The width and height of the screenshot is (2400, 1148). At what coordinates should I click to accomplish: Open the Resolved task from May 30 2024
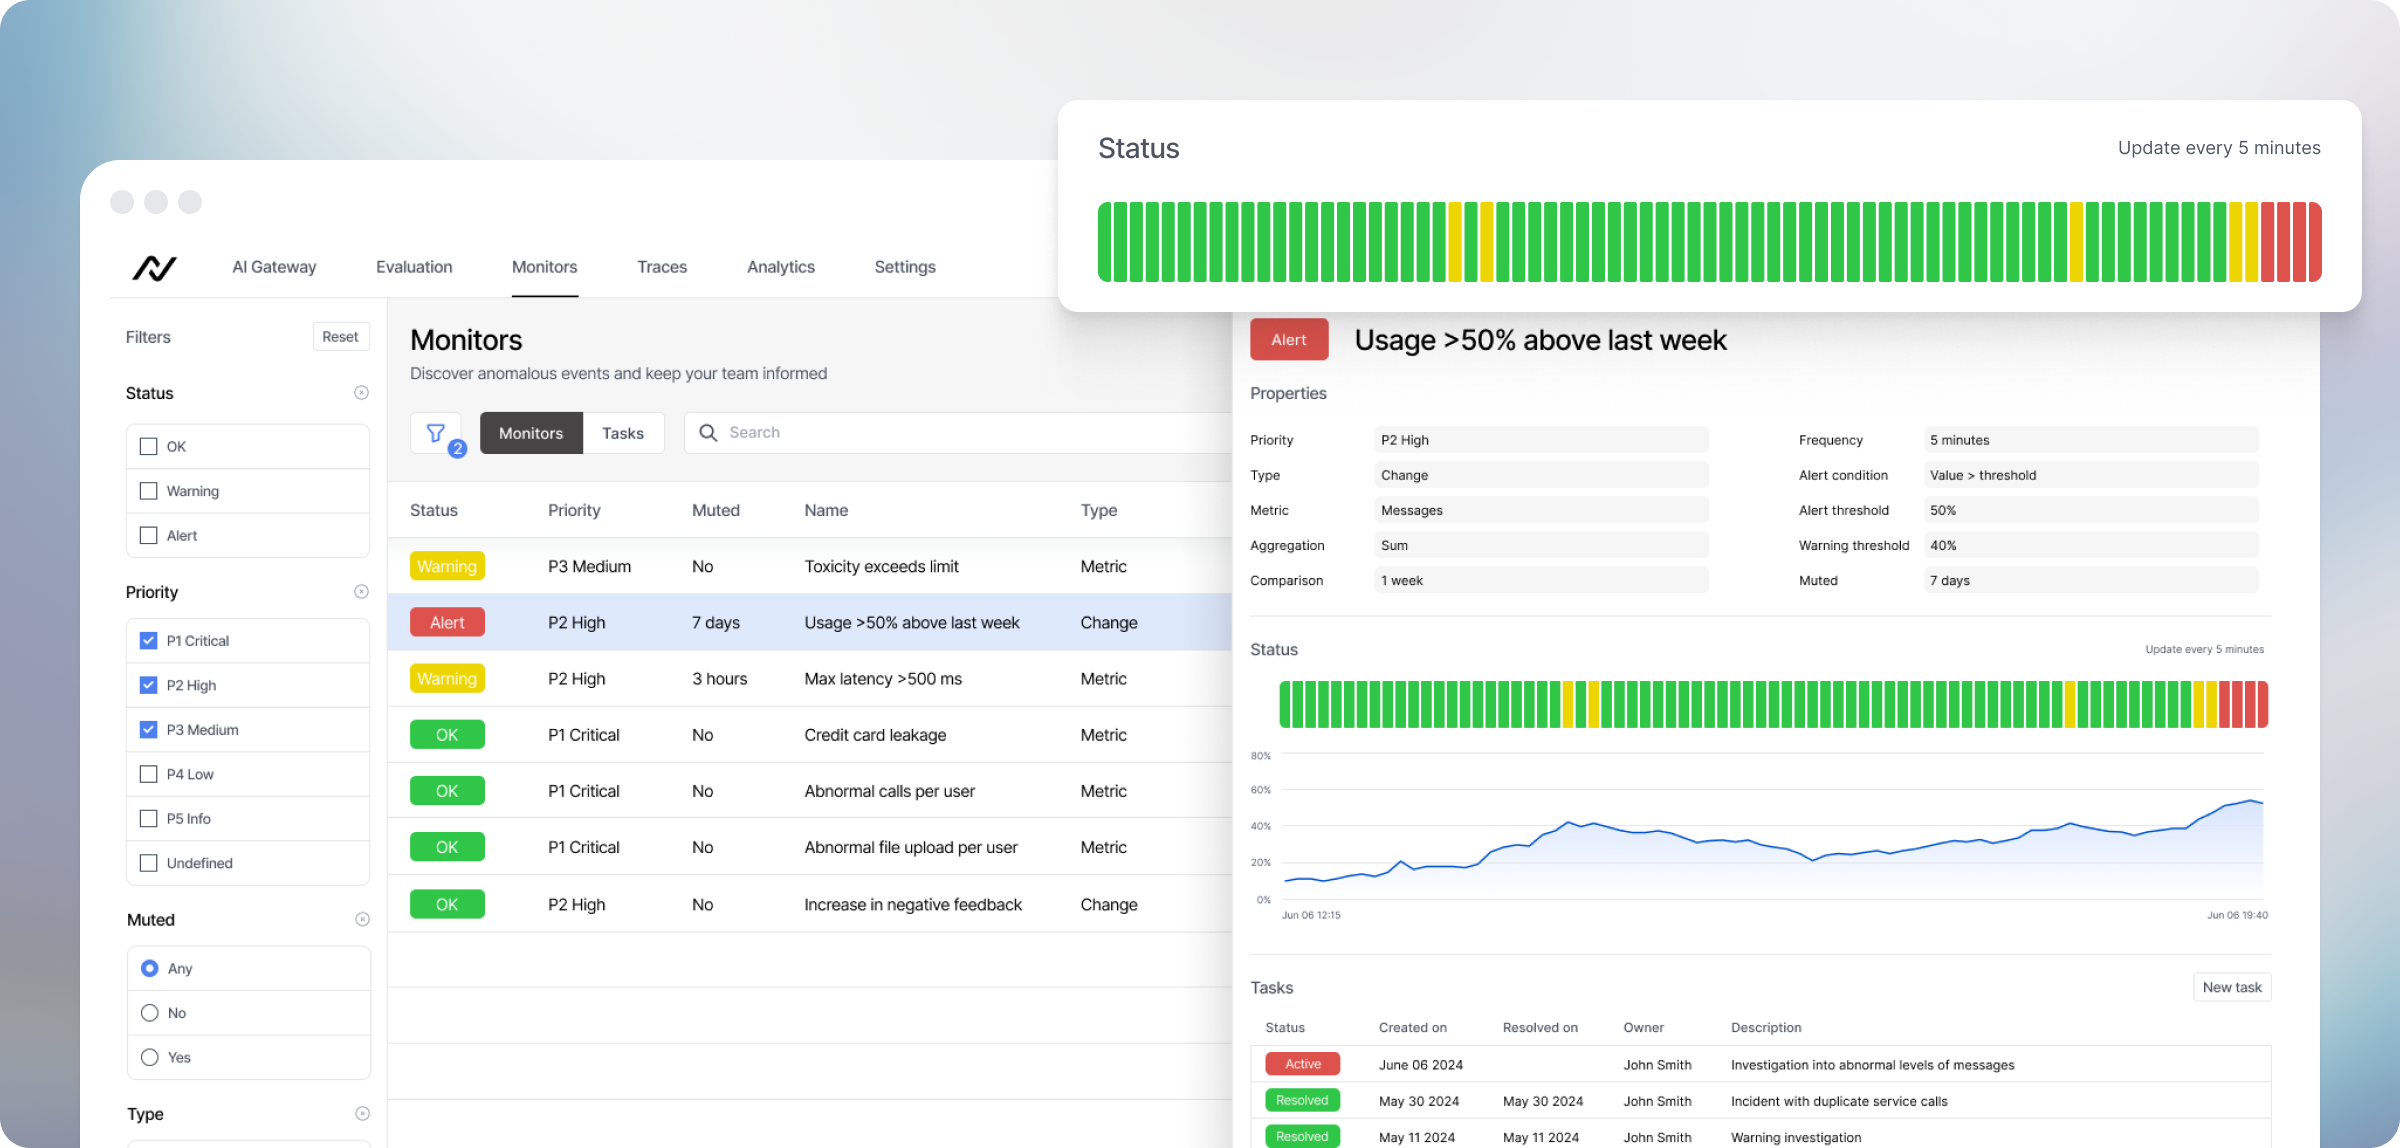click(x=1760, y=1101)
